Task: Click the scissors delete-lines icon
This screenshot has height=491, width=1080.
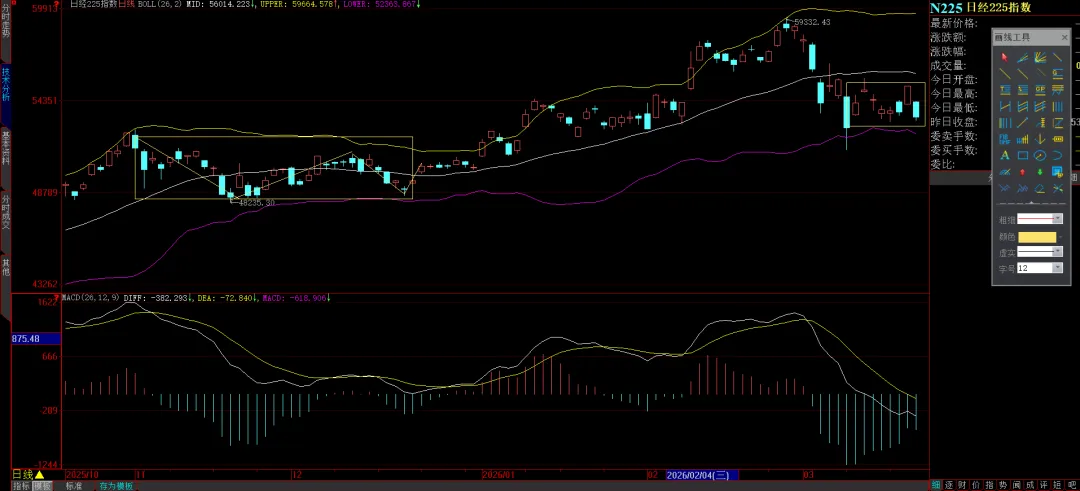Action: click(1057, 188)
